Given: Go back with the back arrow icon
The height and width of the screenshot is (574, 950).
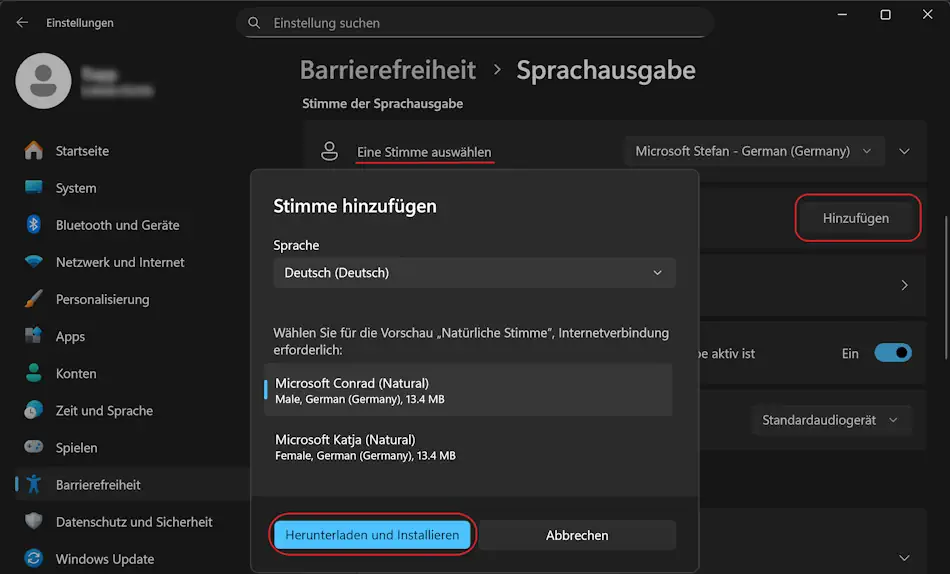Looking at the screenshot, I should click(22, 22).
